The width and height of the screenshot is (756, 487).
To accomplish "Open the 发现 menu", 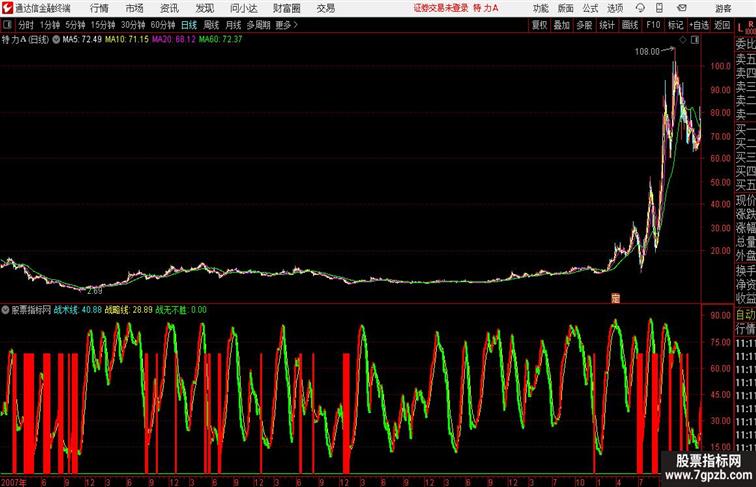I will 204,8.
